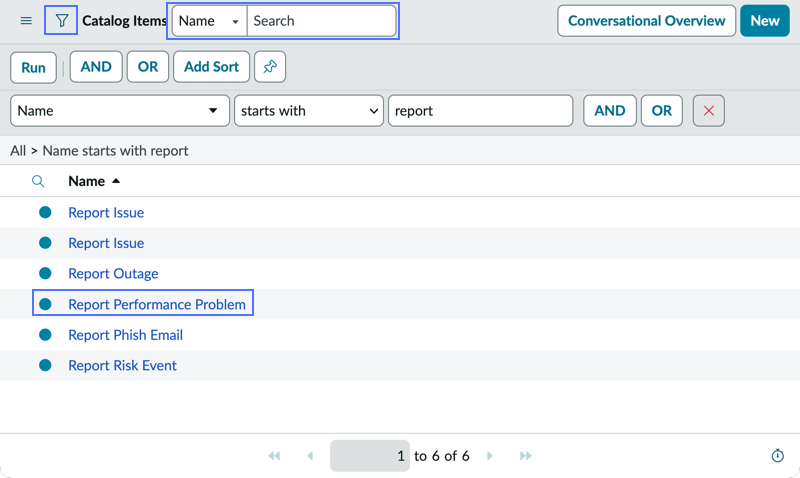Open the Report Performance Problem item
This screenshot has height=478, width=800.
(x=157, y=304)
